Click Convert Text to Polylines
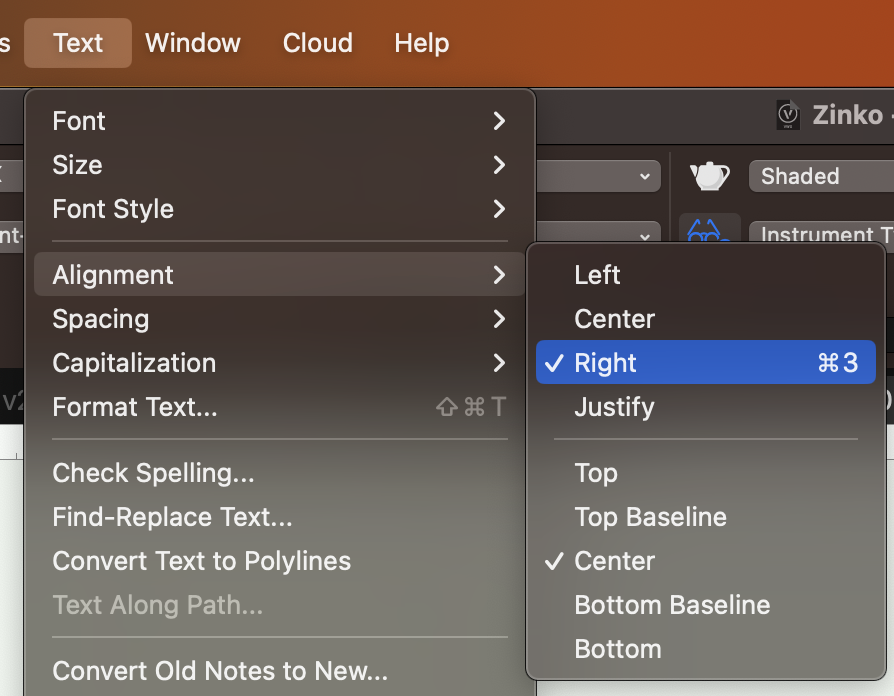 coord(201,561)
